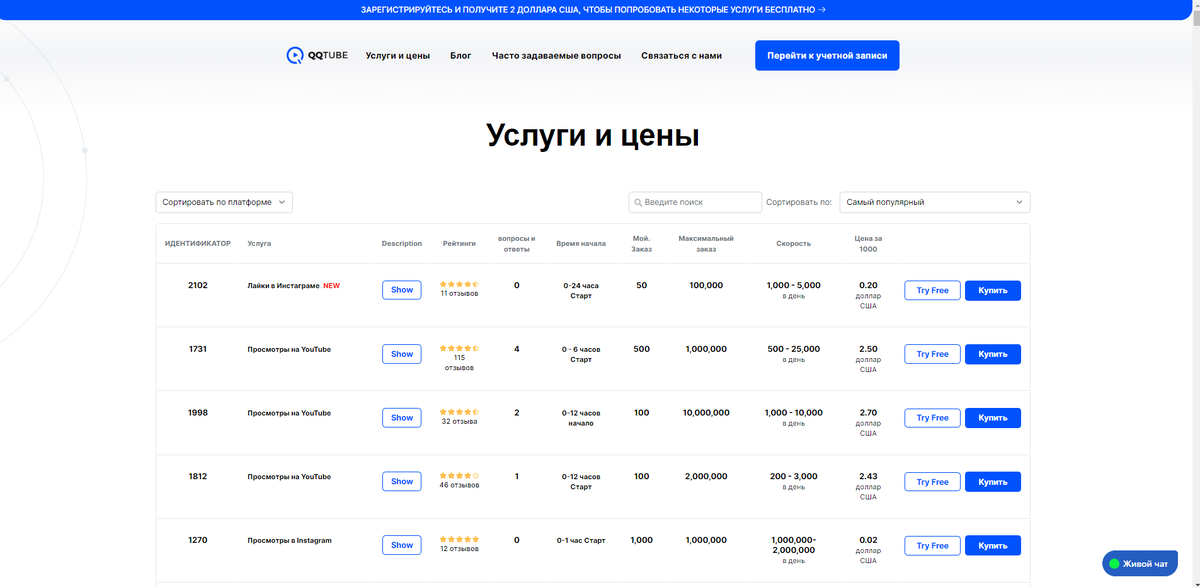Click 'Цена за 1000' column header
This screenshot has height=587, width=1200.
(x=868, y=243)
